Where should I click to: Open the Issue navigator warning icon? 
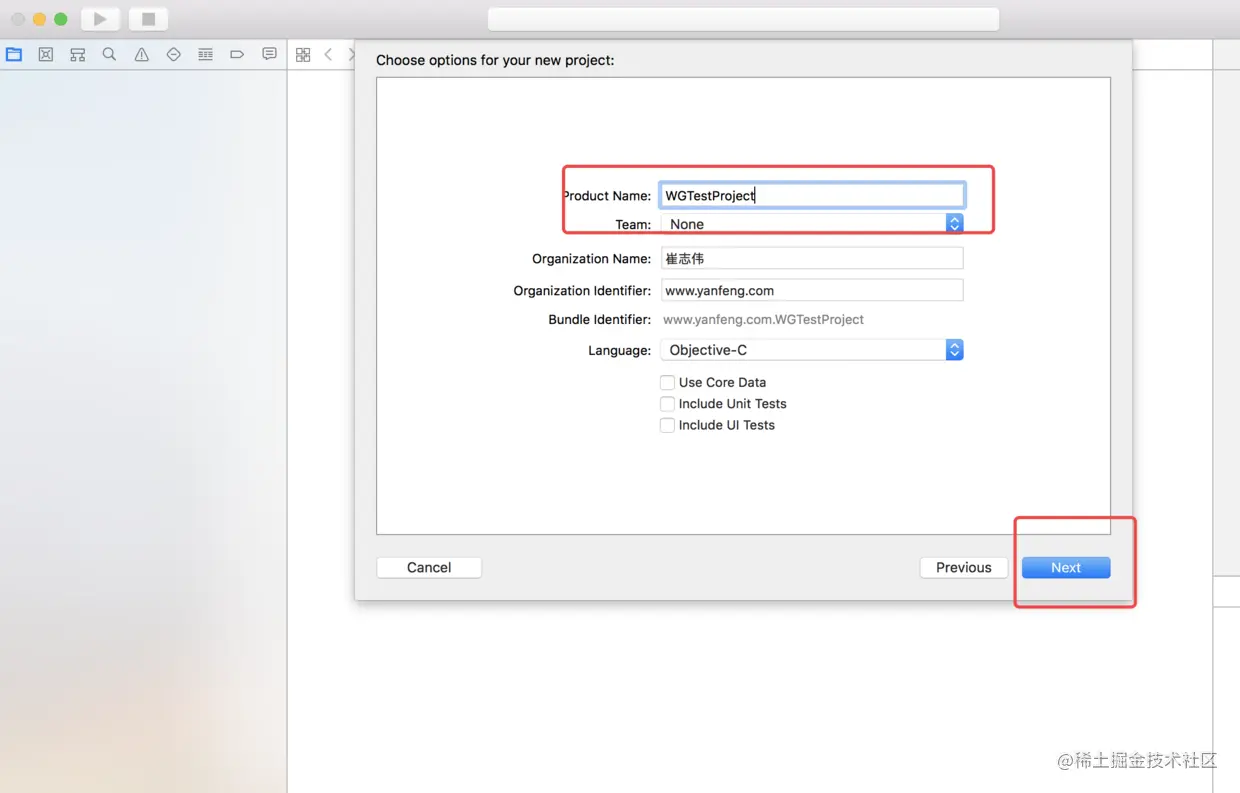pos(141,55)
